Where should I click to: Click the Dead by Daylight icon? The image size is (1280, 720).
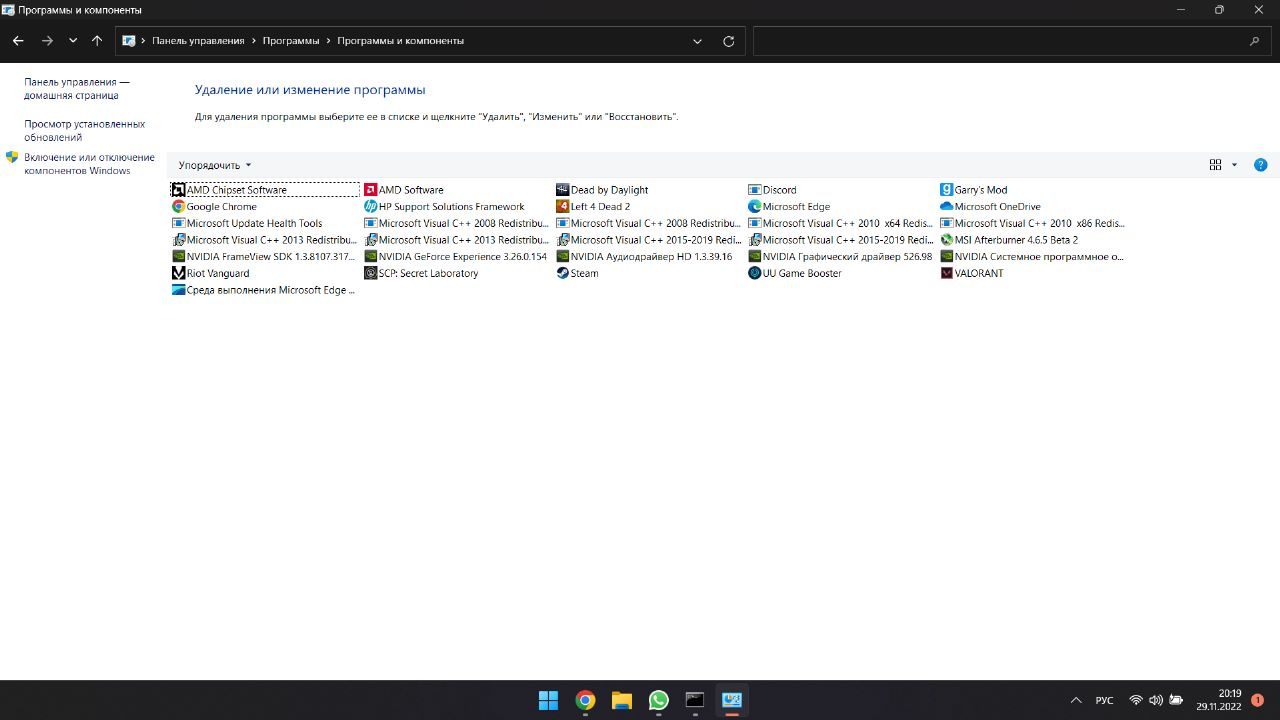562,190
